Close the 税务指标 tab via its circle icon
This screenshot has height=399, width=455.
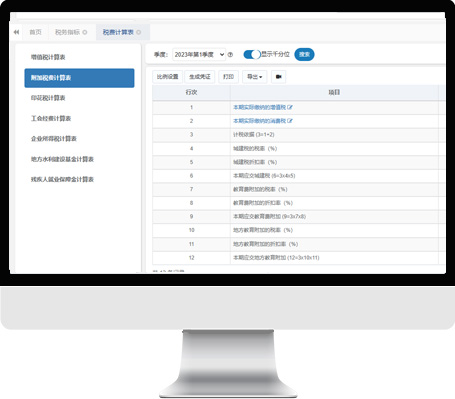point(85,32)
